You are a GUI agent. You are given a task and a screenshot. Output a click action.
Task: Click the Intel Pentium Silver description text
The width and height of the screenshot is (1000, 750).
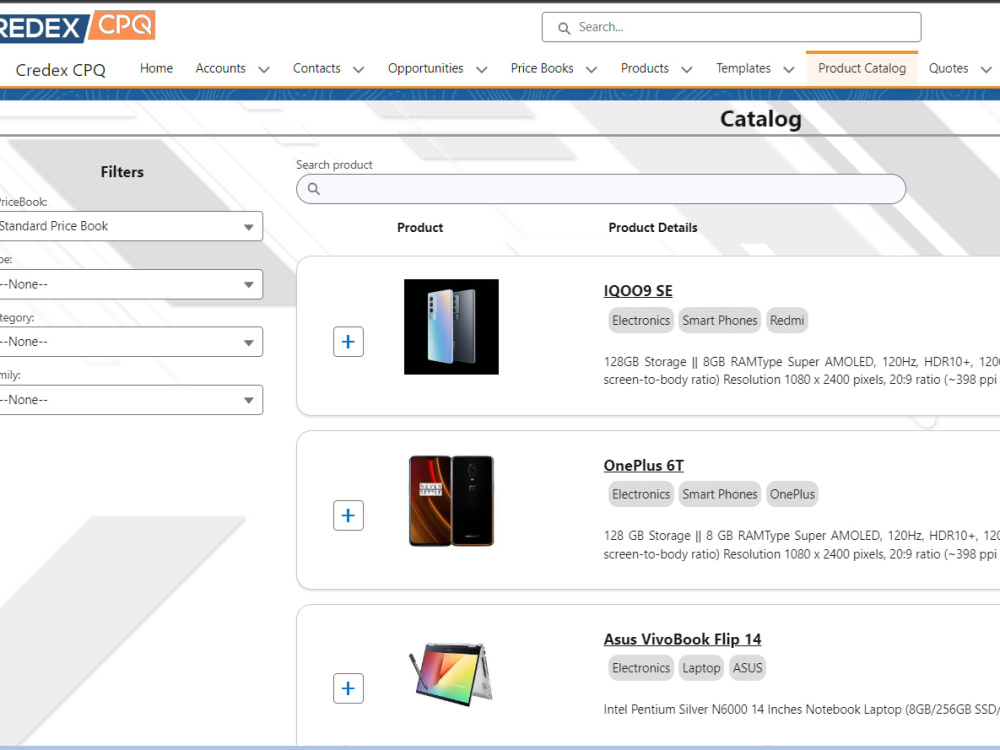(x=801, y=709)
